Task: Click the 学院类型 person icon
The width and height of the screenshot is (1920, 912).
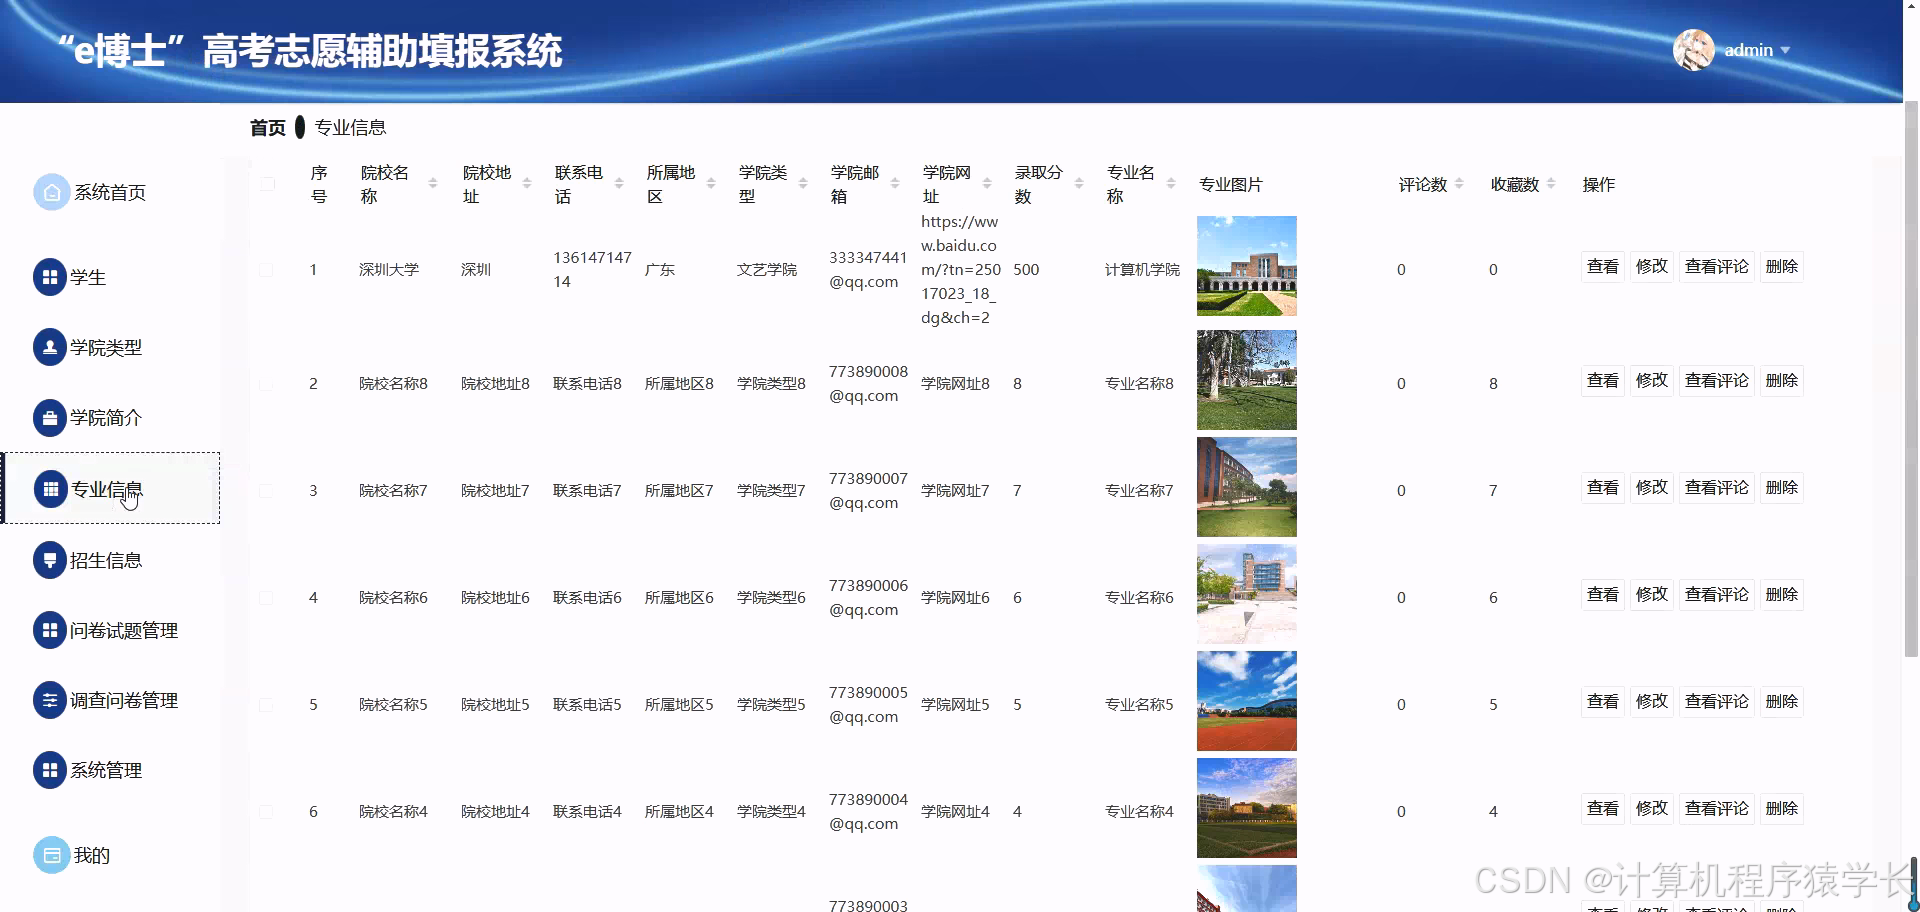Action: coord(50,348)
